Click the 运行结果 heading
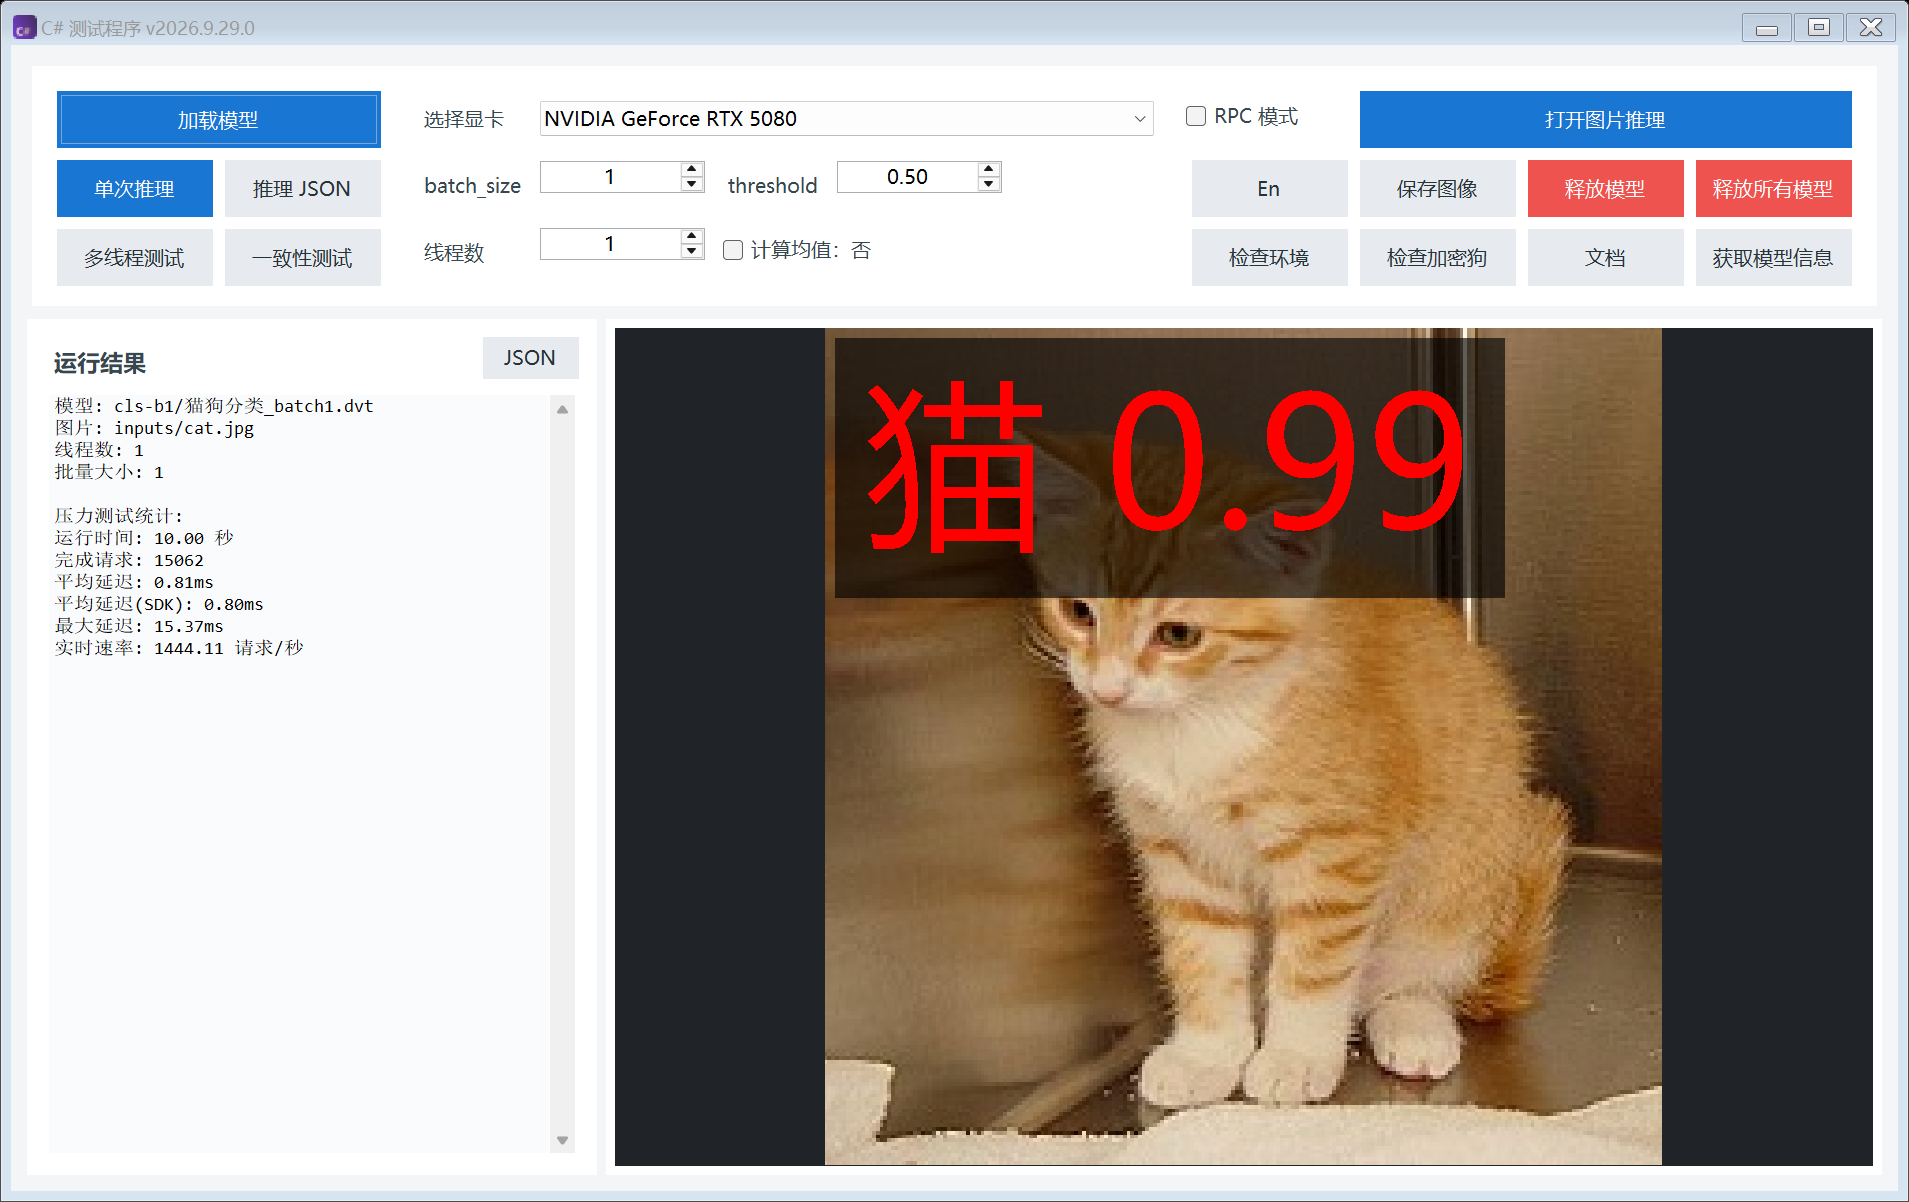The image size is (1909, 1202). 100,363
